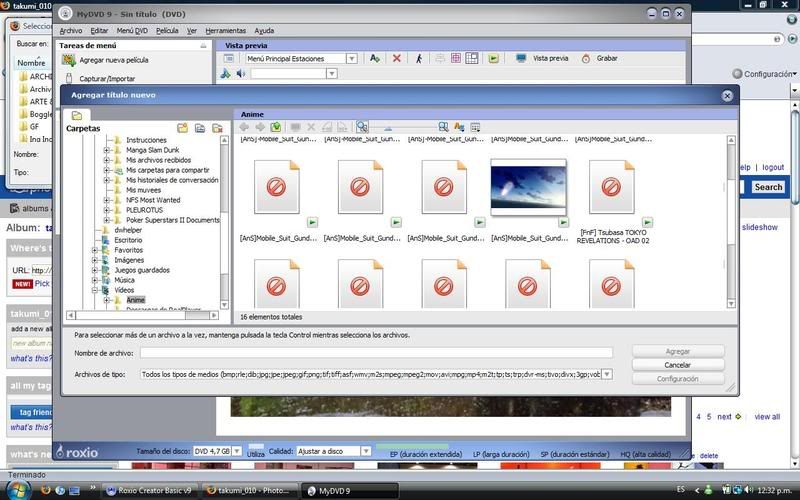Click the file list scroll down arrow

pos(731,304)
